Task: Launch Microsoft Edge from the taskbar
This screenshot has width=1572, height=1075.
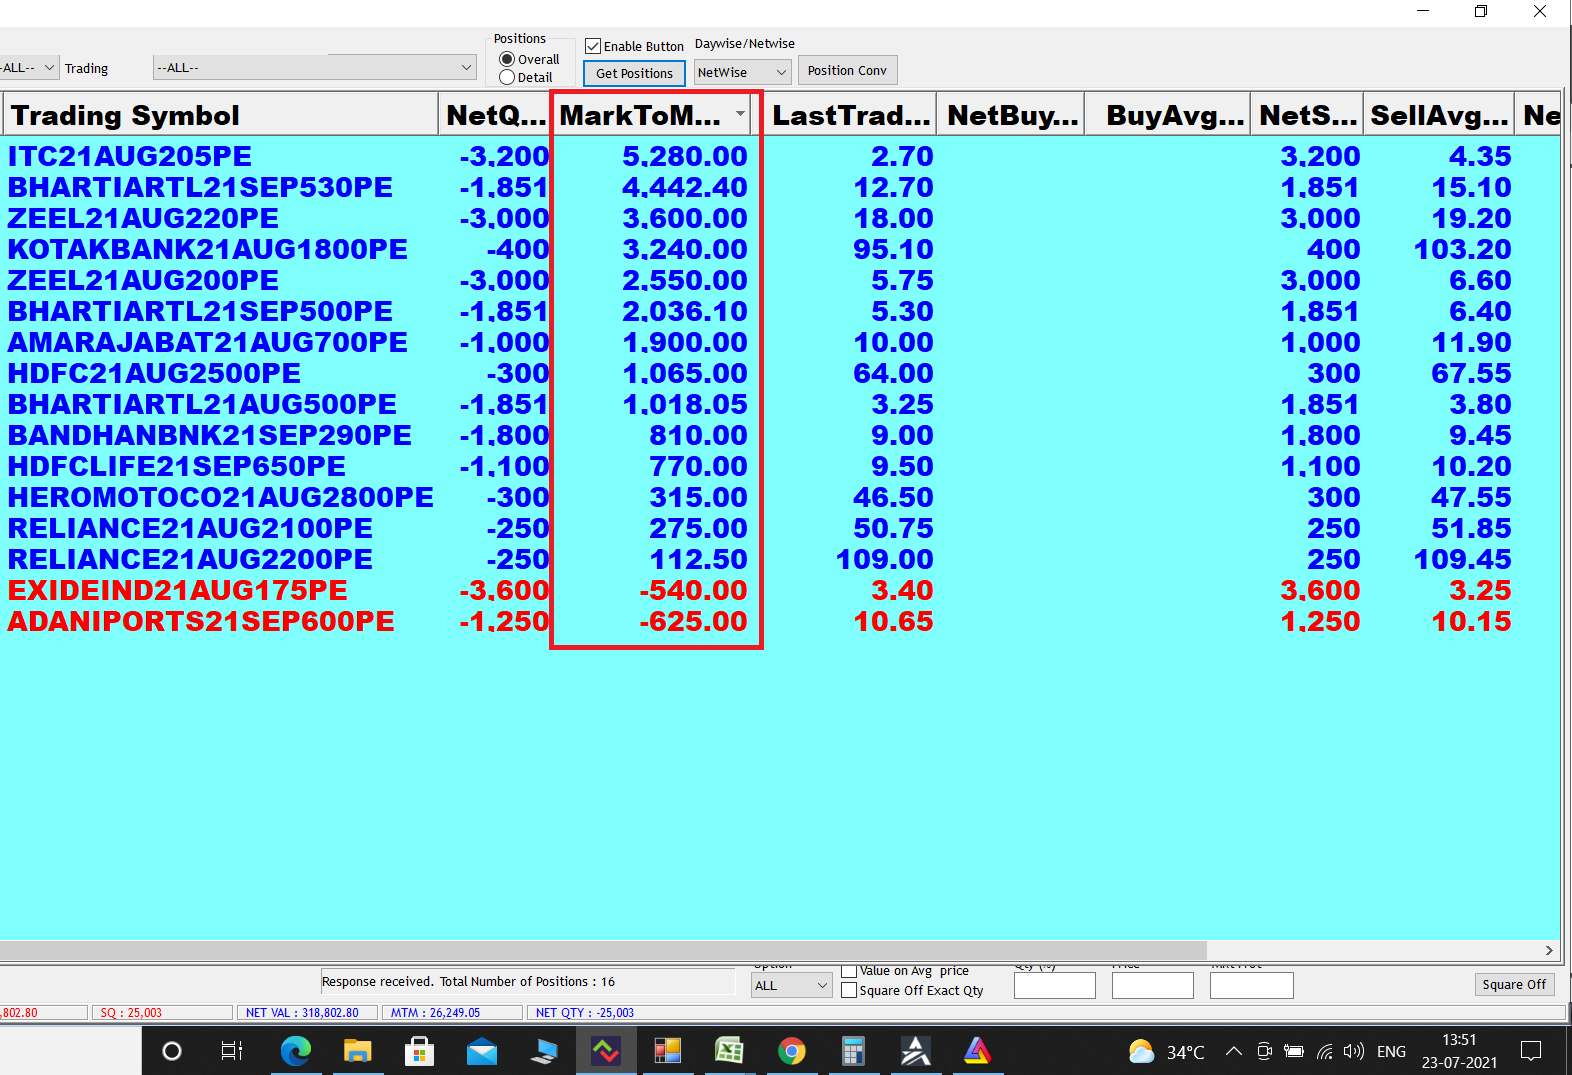Action: pos(295,1051)
